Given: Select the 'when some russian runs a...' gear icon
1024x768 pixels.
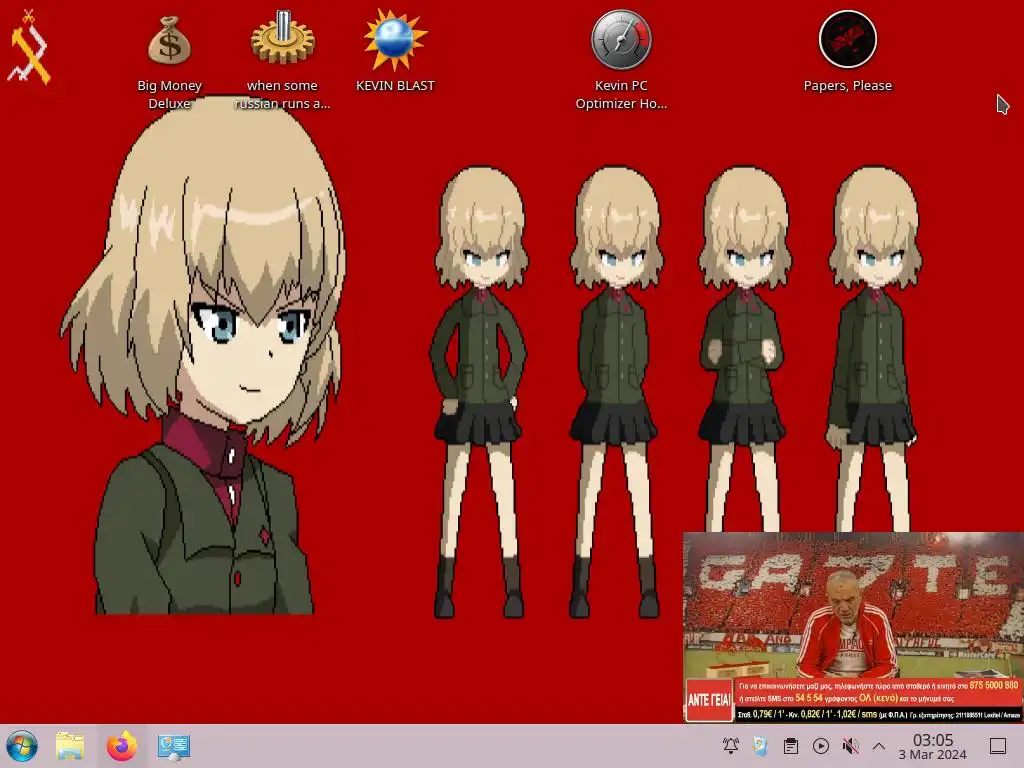Looking at the screenshot, I should point(283,39).
